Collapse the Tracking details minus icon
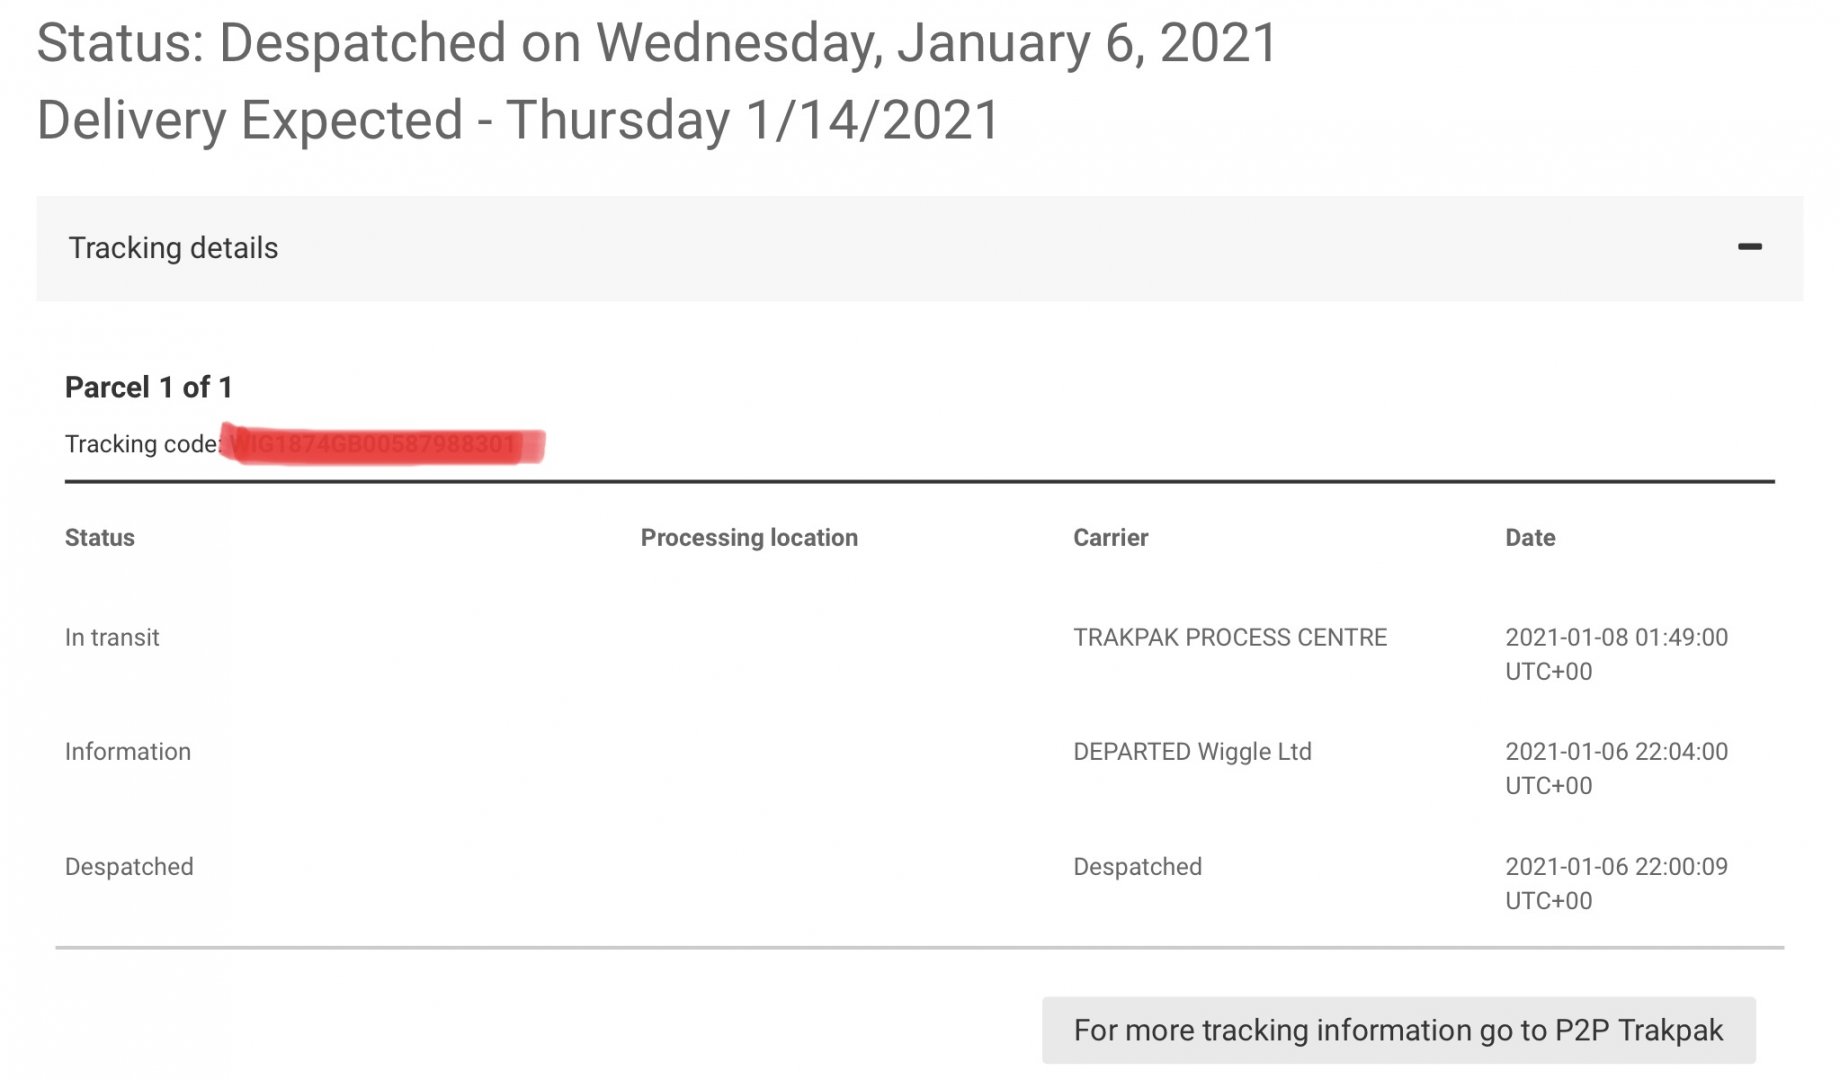This screenshot has height=1080, width=1840. (1749, 247)
